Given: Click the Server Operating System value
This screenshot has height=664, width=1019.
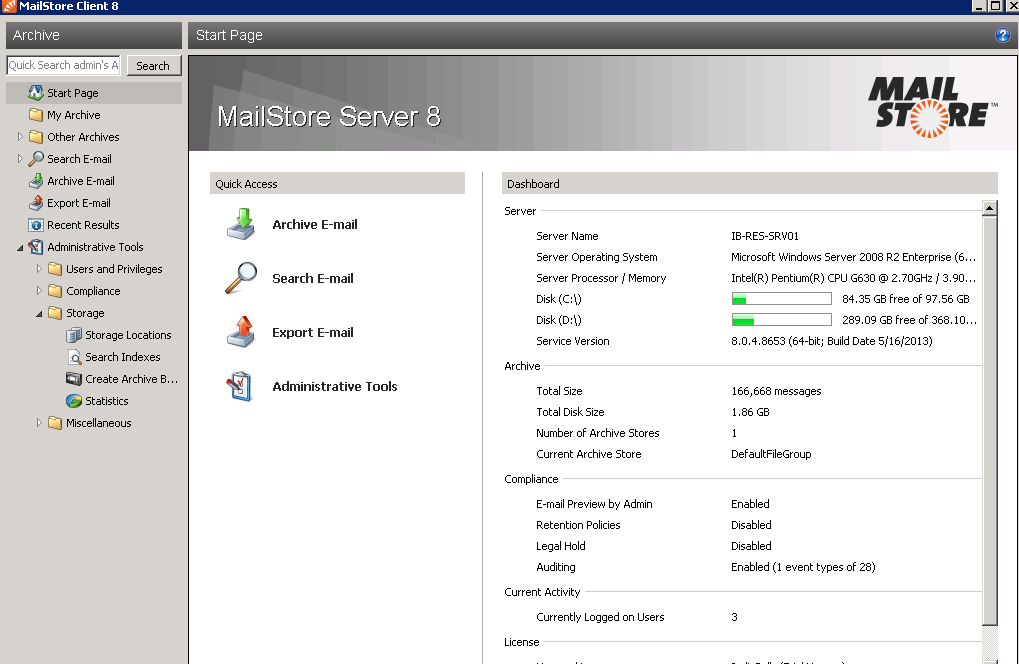Looking at the screenshot, I should click(x=853, y=257).
